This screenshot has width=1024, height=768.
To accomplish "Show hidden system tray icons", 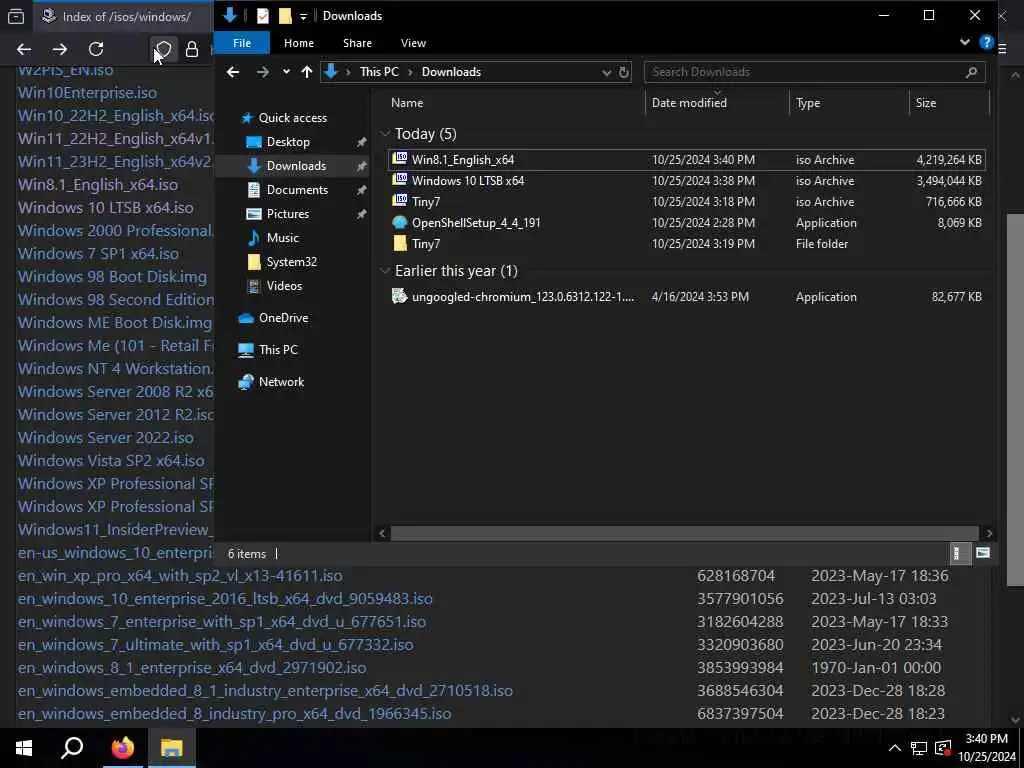I will (895, 748).
